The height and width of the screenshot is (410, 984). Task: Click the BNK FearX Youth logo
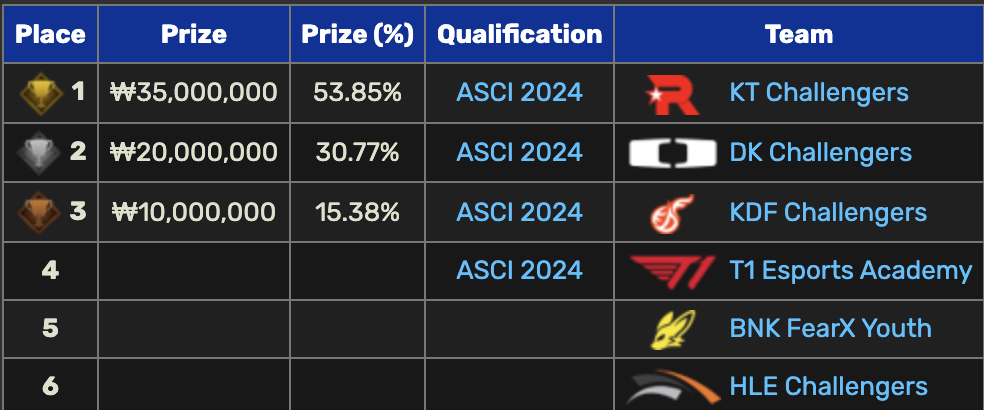672,328
